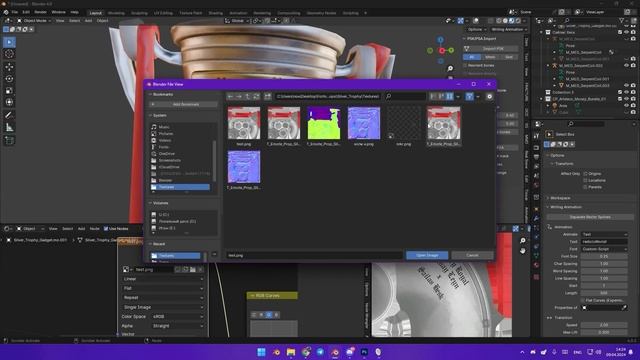The image size is (640, 360).
Task: Open the Render menu
Action: 40,12
